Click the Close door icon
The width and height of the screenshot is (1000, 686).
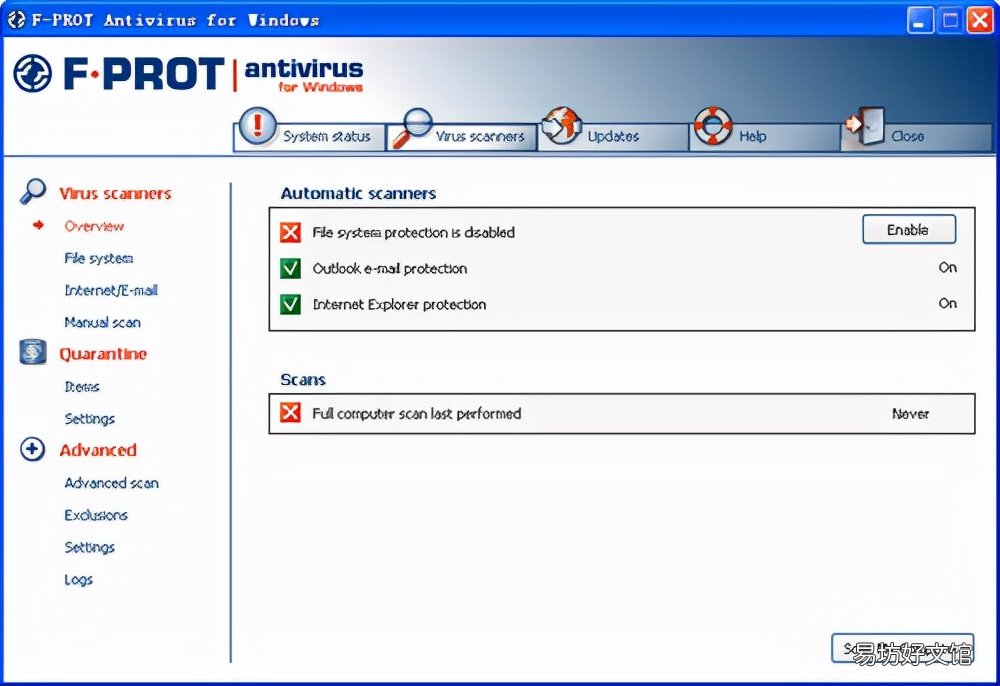coord(865,125)
